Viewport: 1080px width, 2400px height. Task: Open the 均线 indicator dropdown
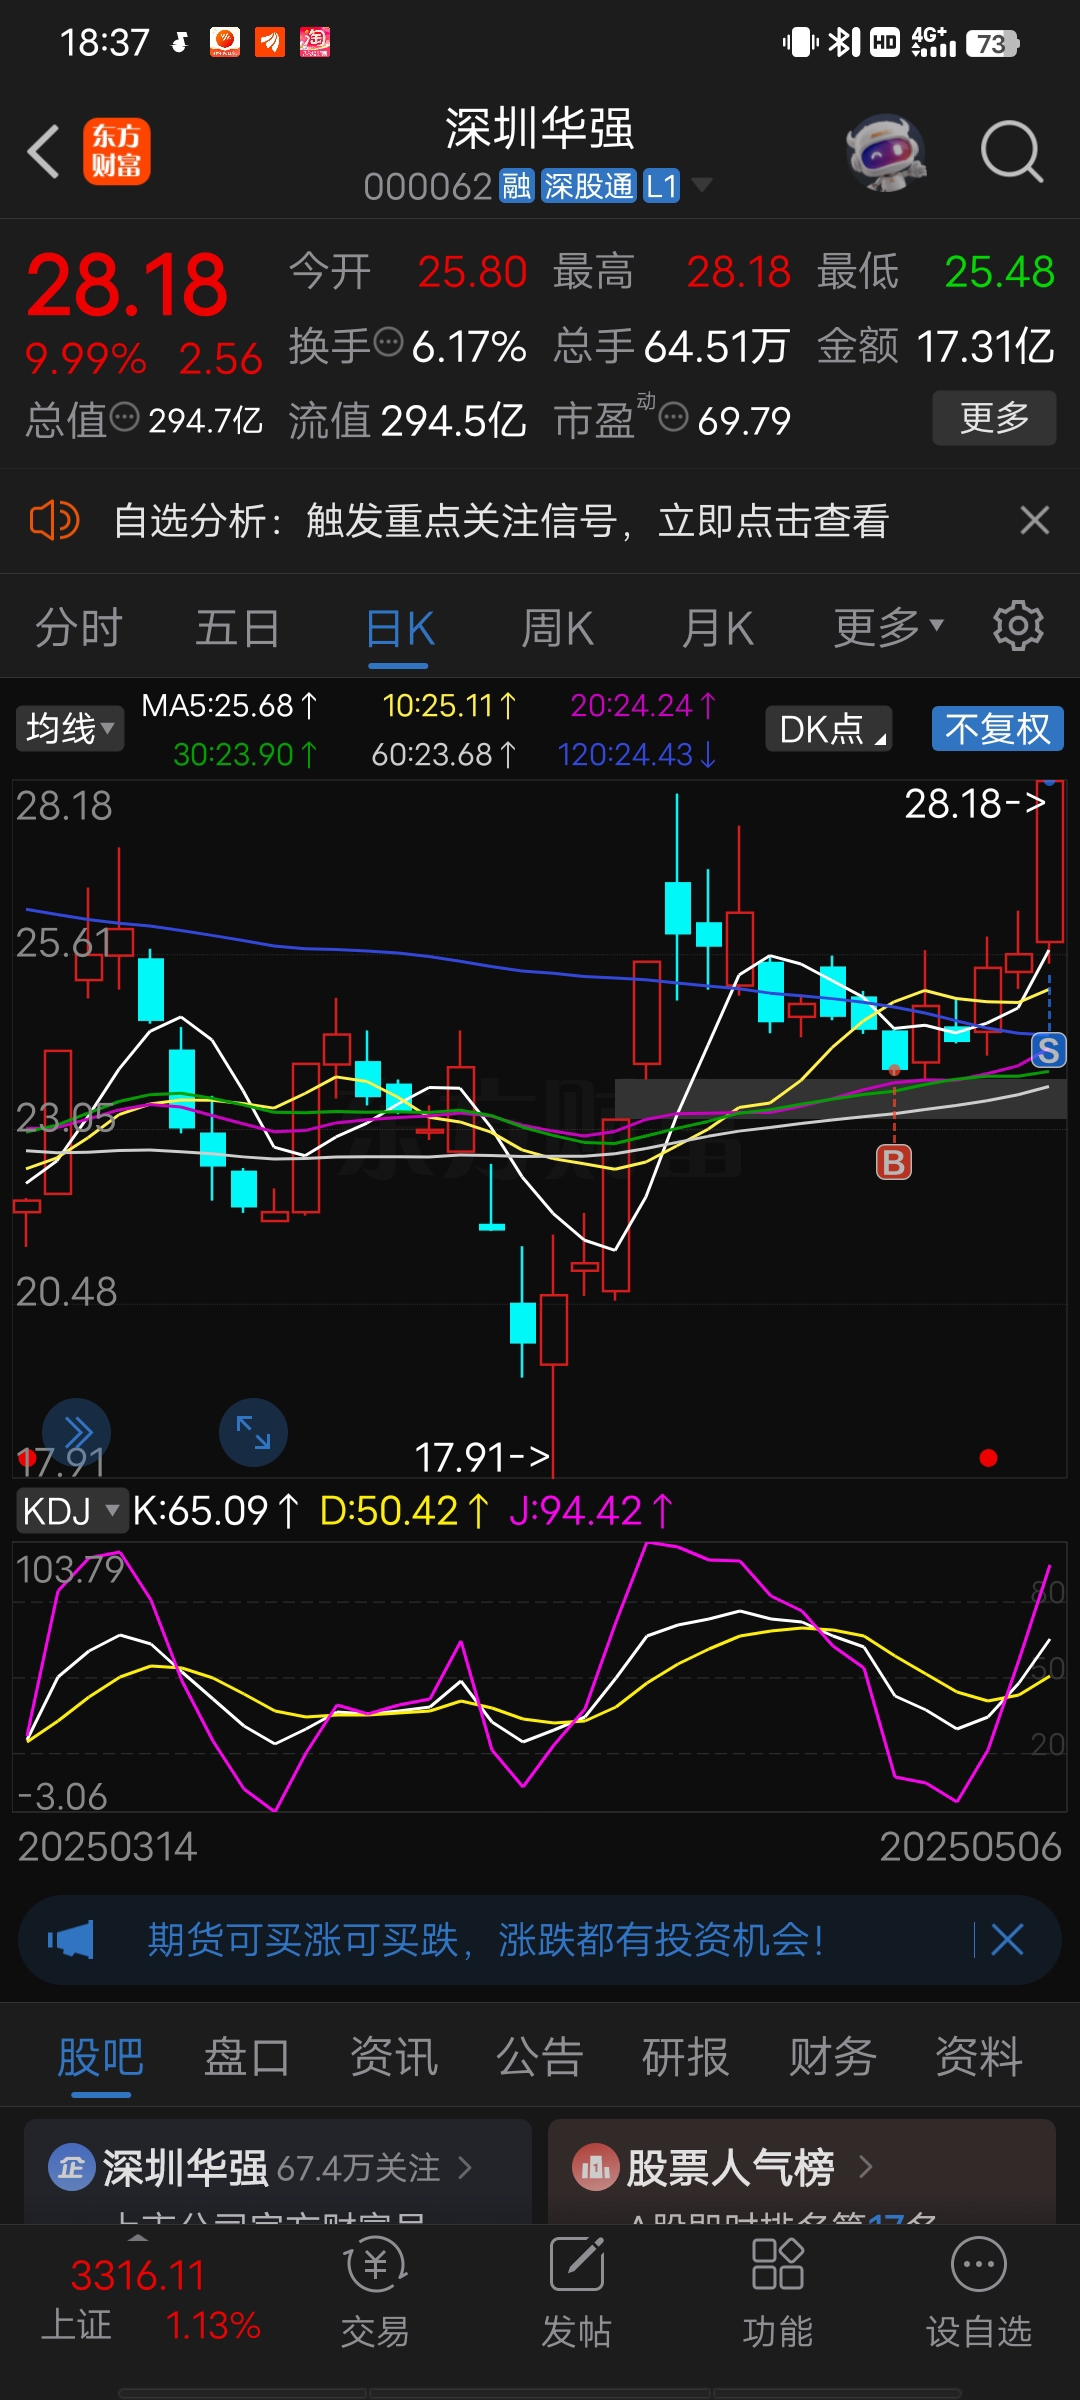[x=69, y=728]
